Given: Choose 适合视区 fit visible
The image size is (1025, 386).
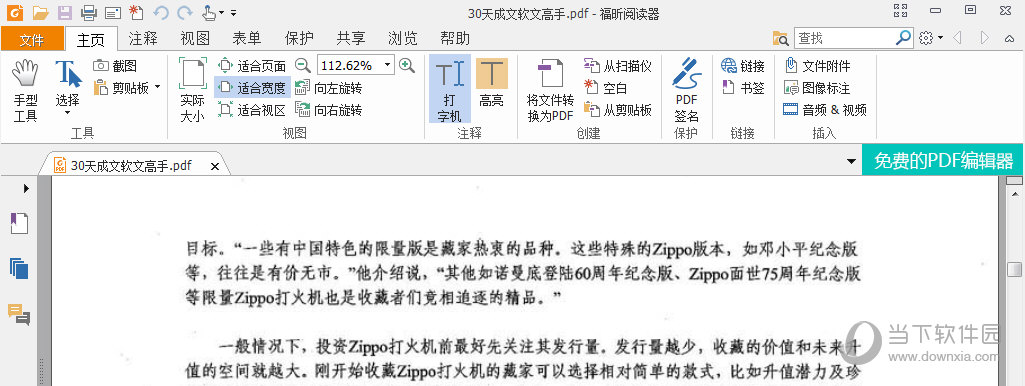Looking at the screenshot, I should (x=252, y=110).
